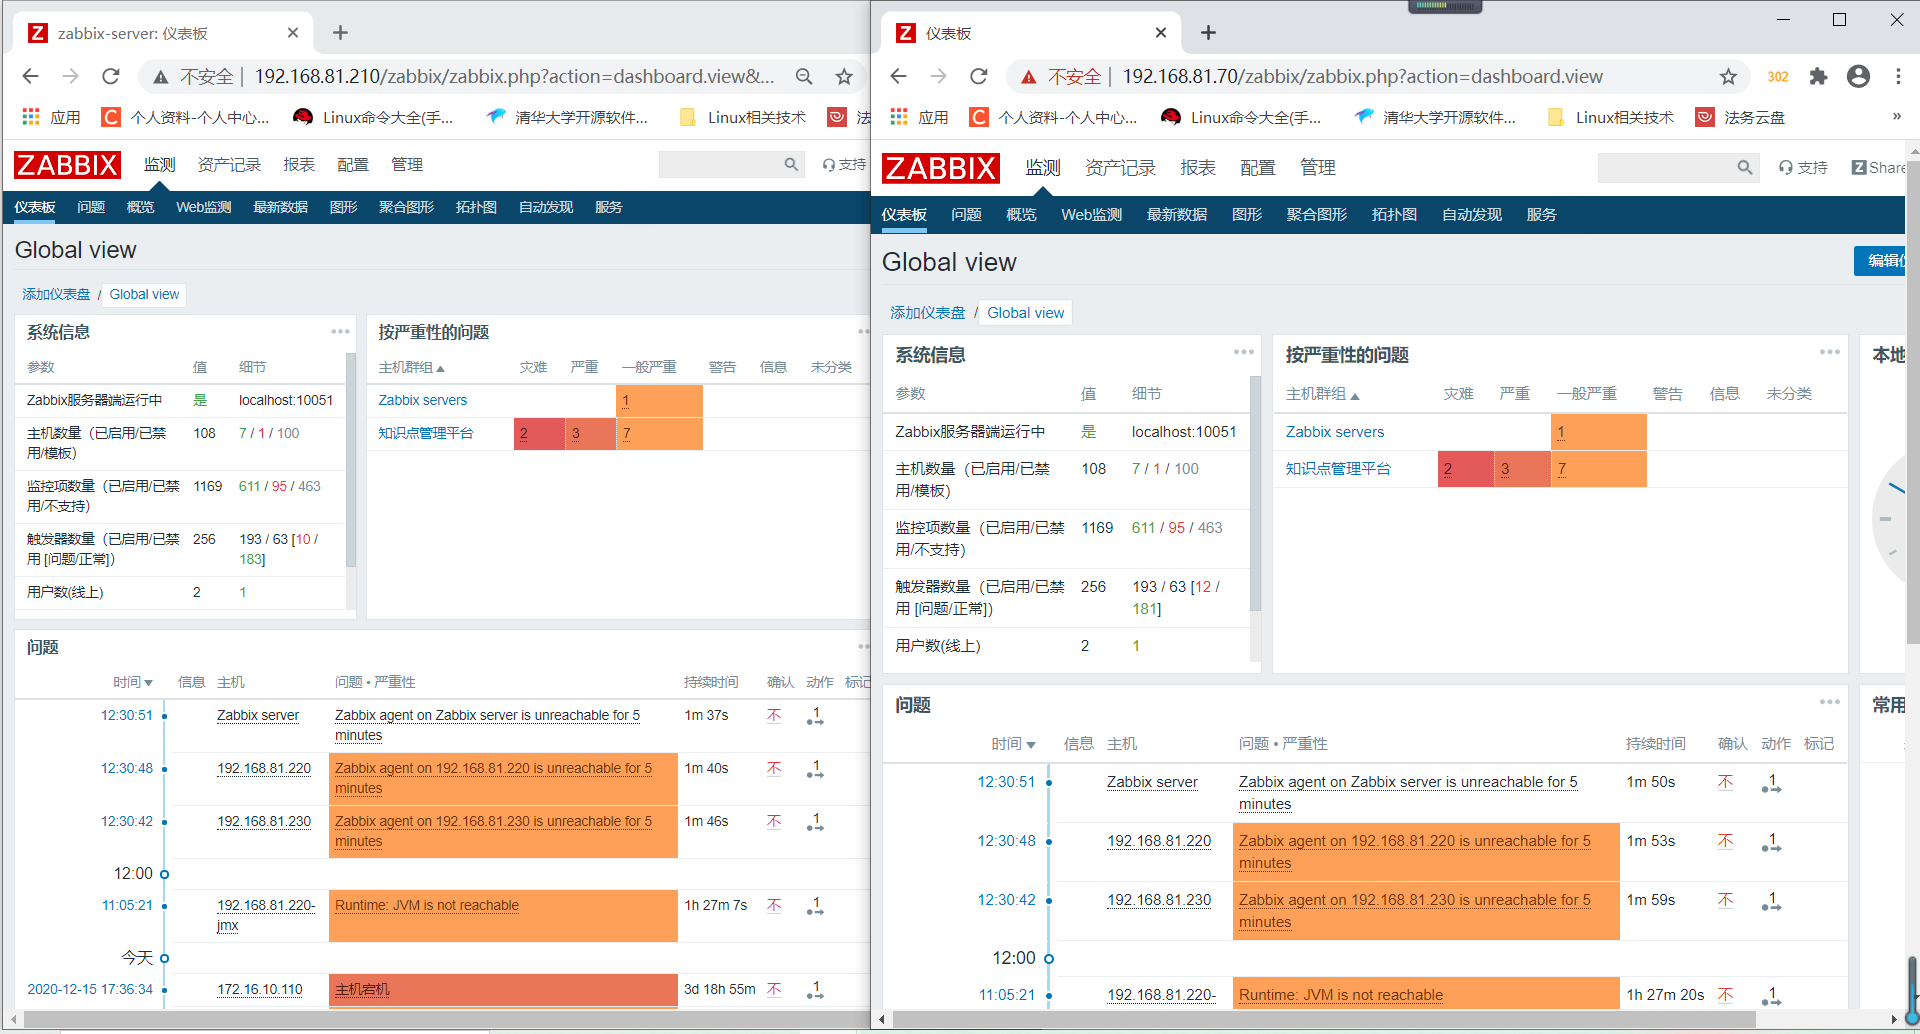Open 资产记录 menu in right window

click(1120, 168)
